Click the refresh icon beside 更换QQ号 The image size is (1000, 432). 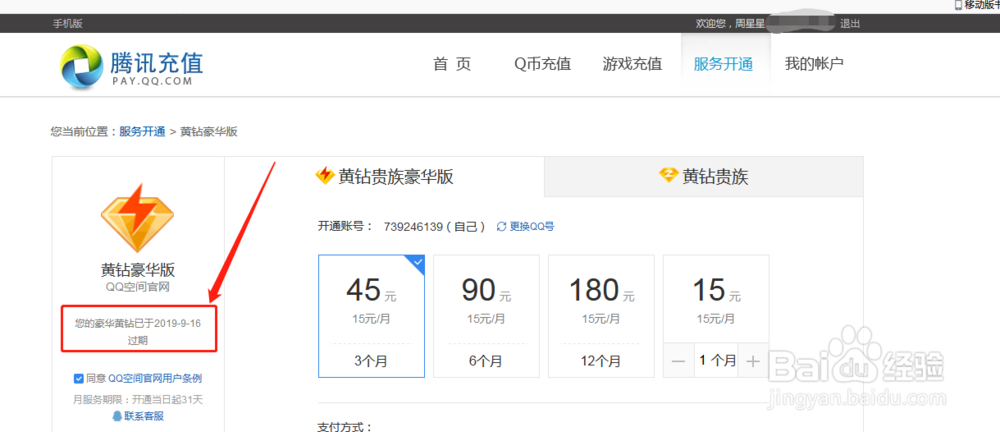tap(501, 227)
